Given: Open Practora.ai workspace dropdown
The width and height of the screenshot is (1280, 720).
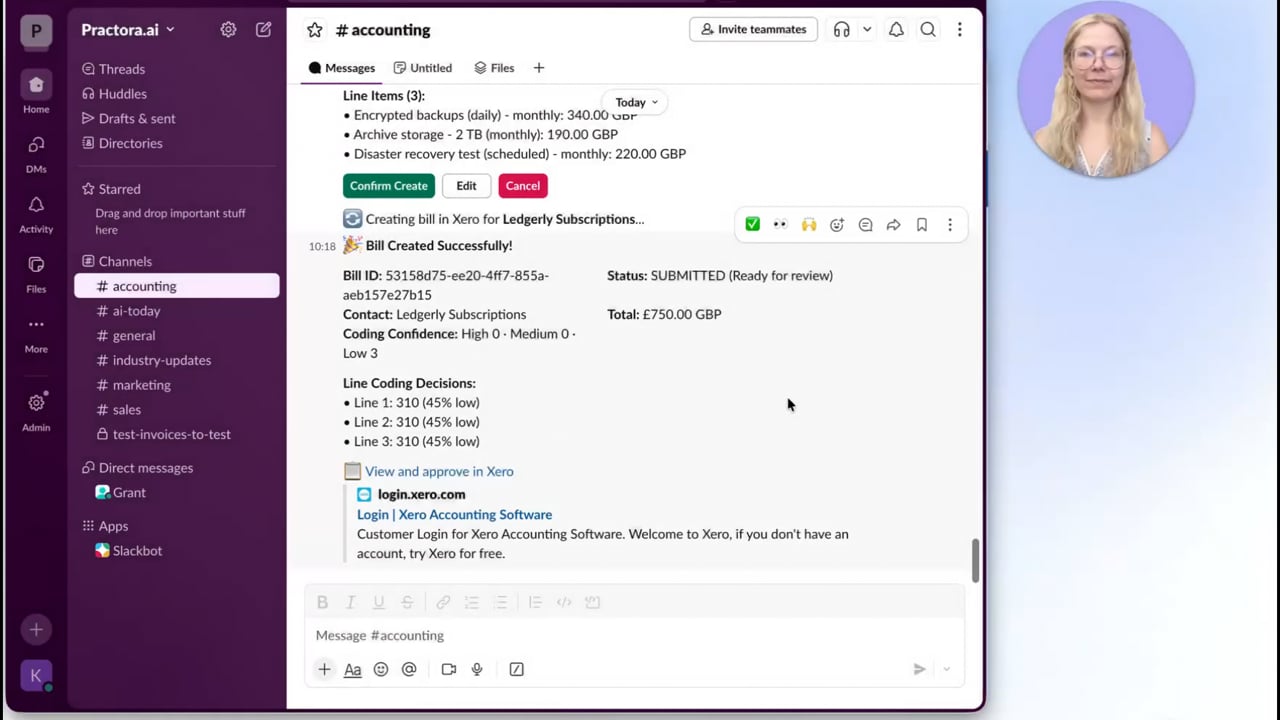Looking at the screenshot, I should point(128,30).
